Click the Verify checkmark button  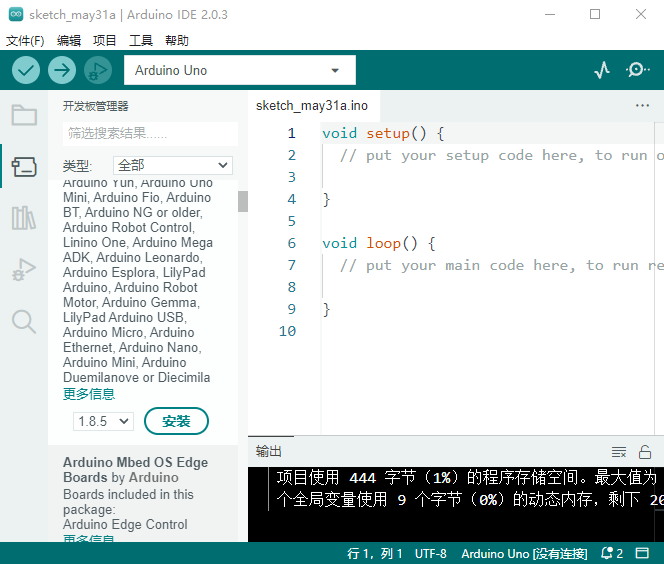click(26, 70)
